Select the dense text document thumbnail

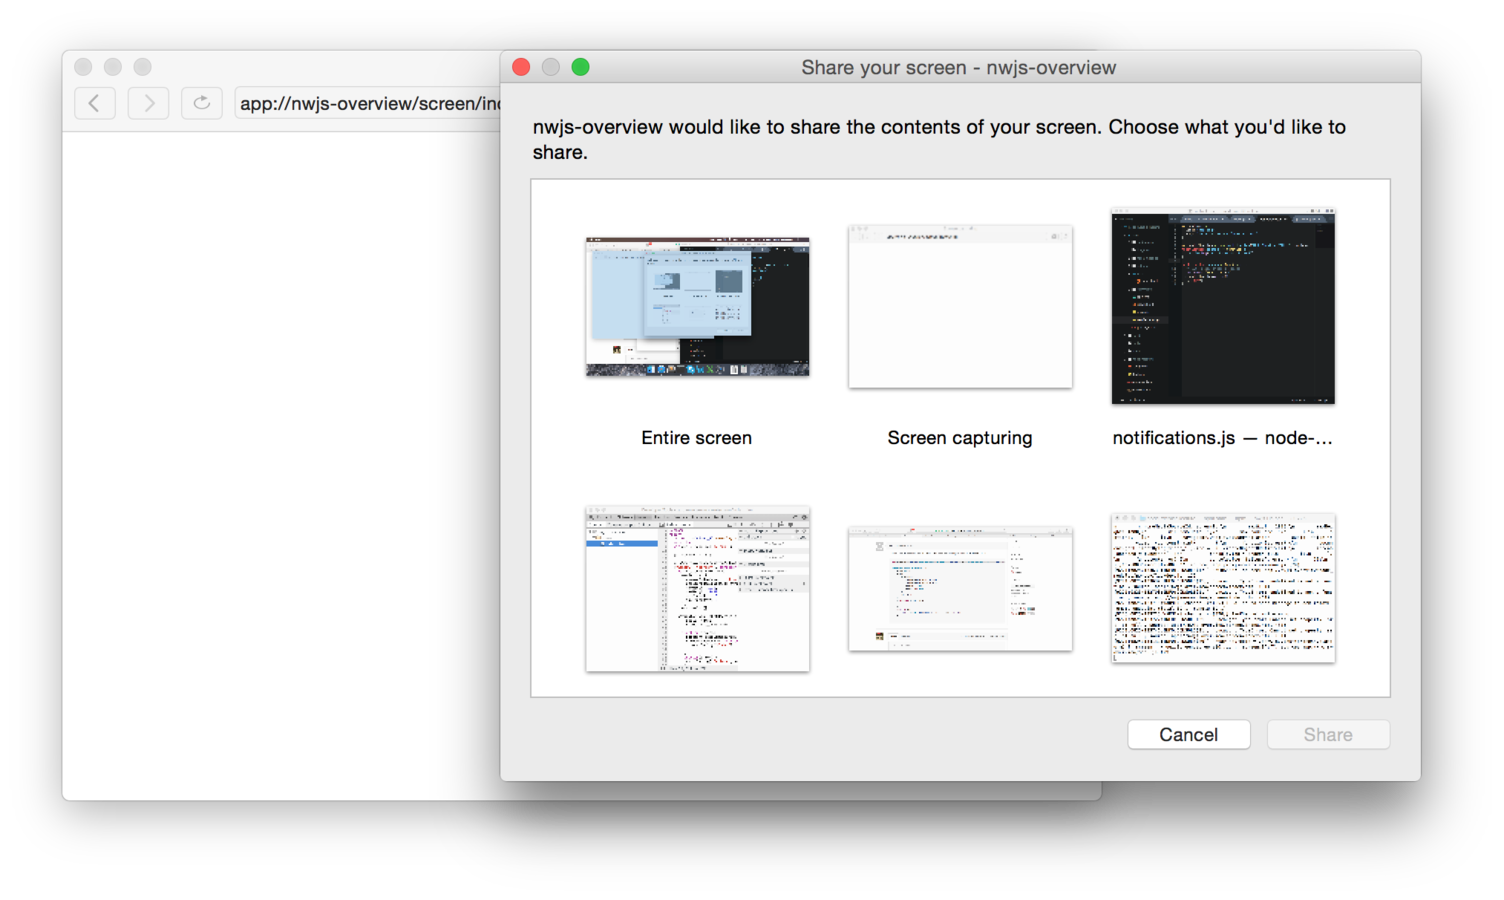pos(1223,589)
